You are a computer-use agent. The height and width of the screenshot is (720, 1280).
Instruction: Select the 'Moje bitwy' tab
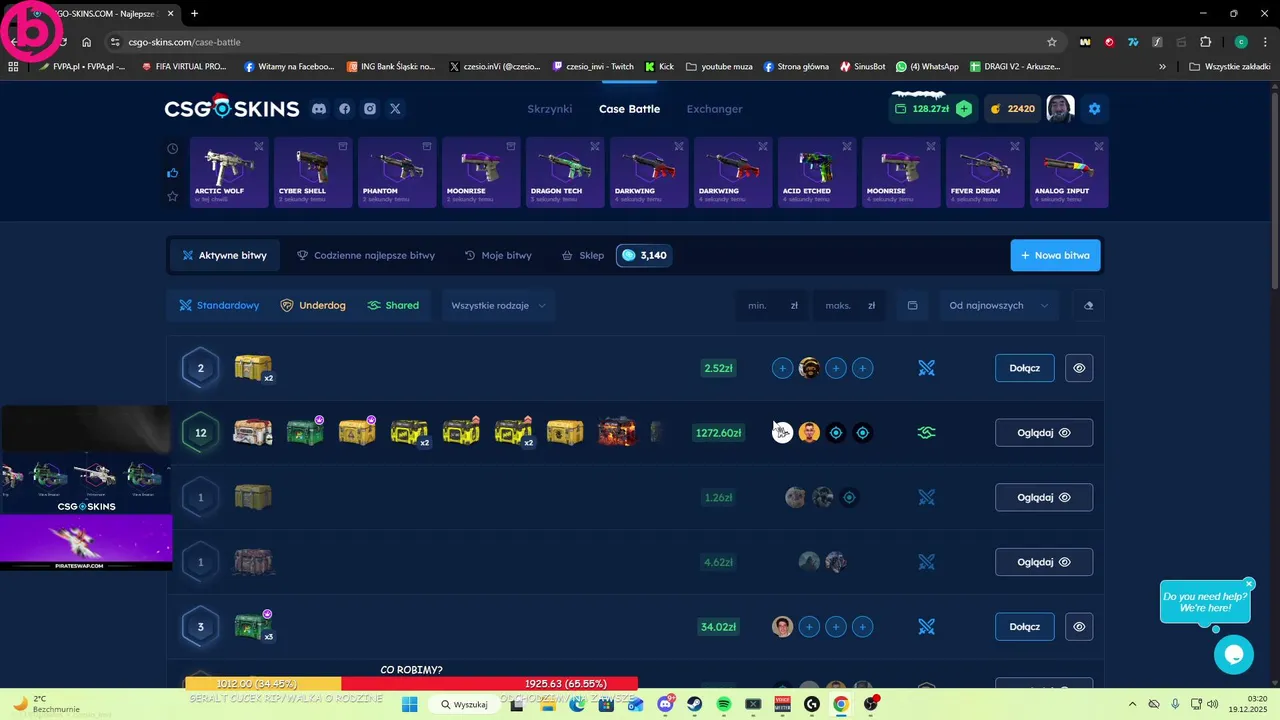tap(498, 255)
